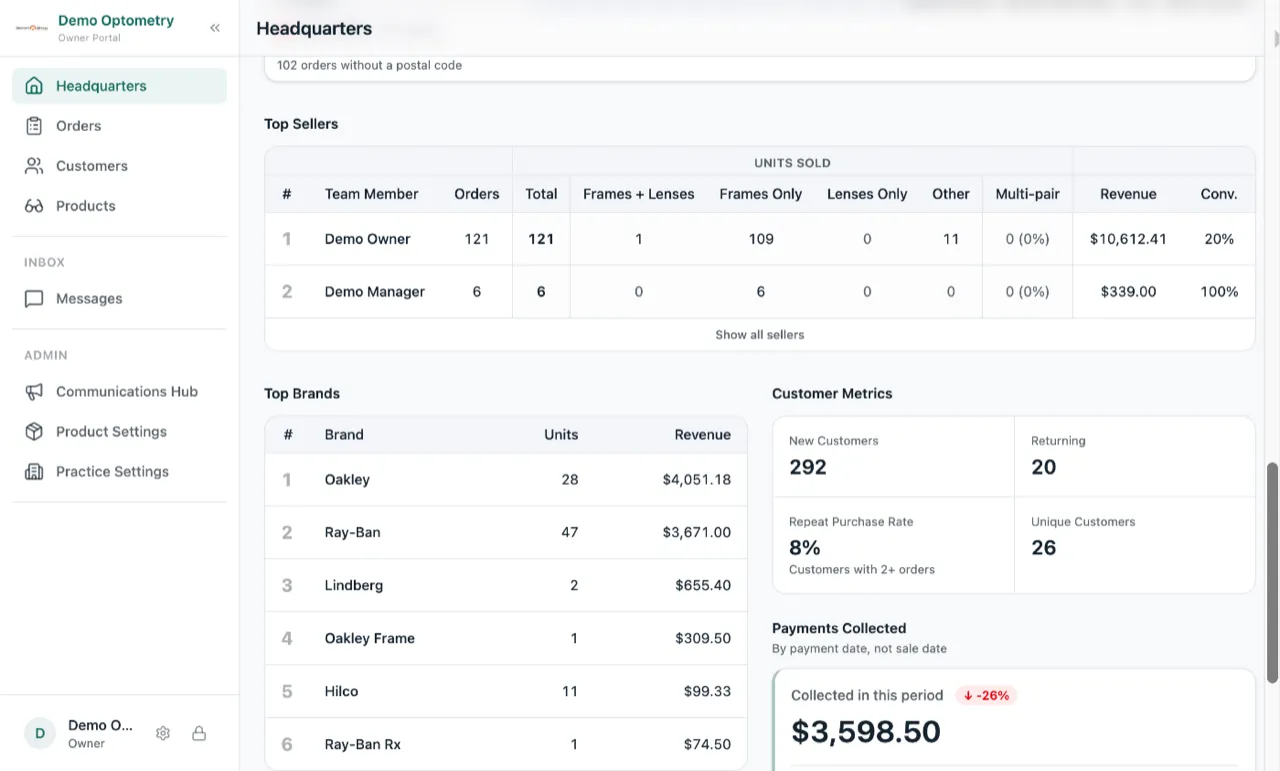Click the -26% change badge
Screen dimensions: 1280x771
[x=986, y=696]
